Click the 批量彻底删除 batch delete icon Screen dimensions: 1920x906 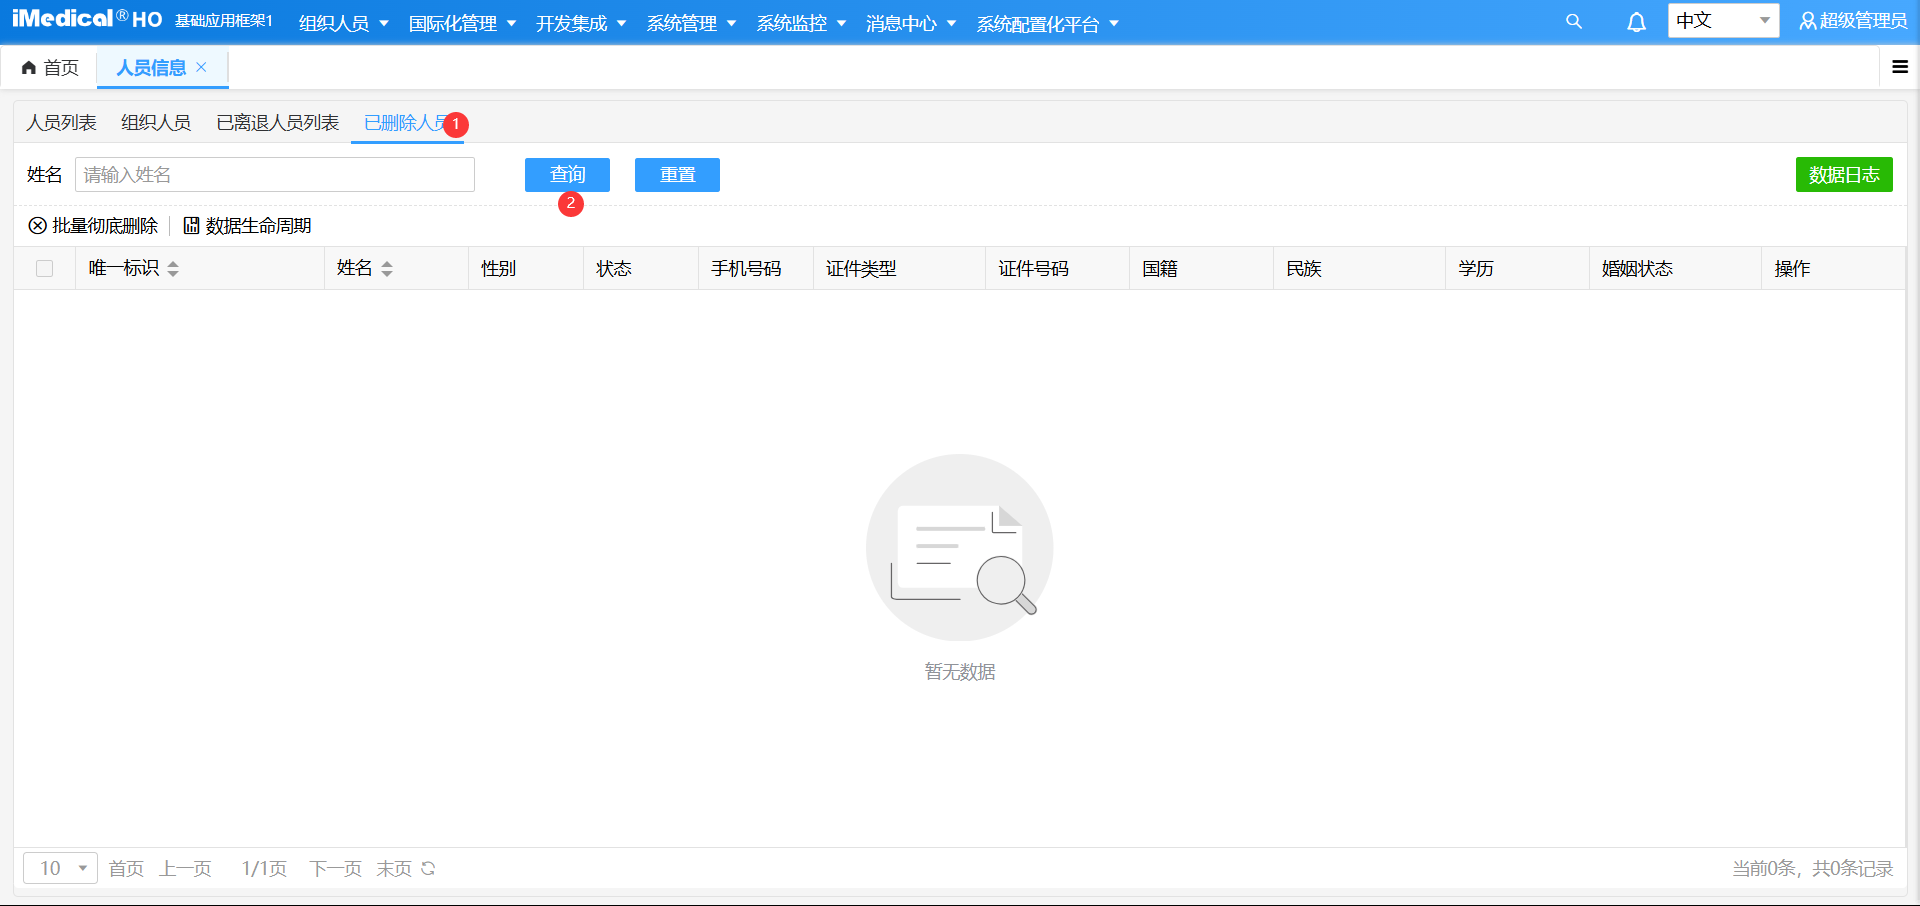(x=36, y=226)
